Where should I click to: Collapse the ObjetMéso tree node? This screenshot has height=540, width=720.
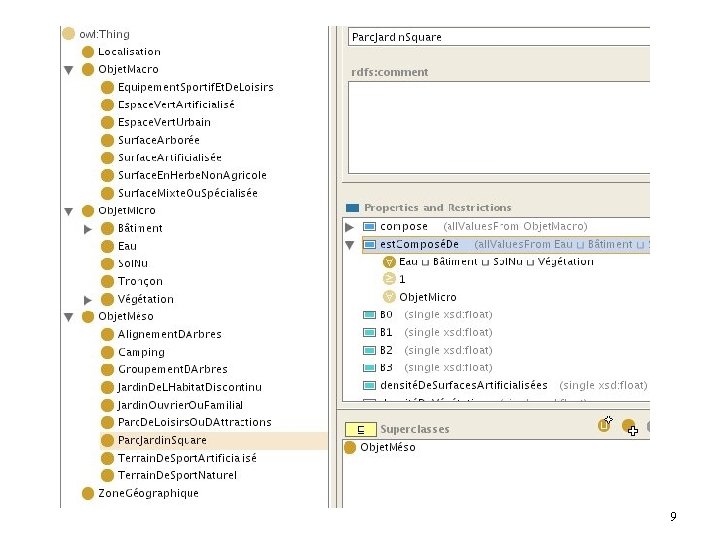pos(68,317)
